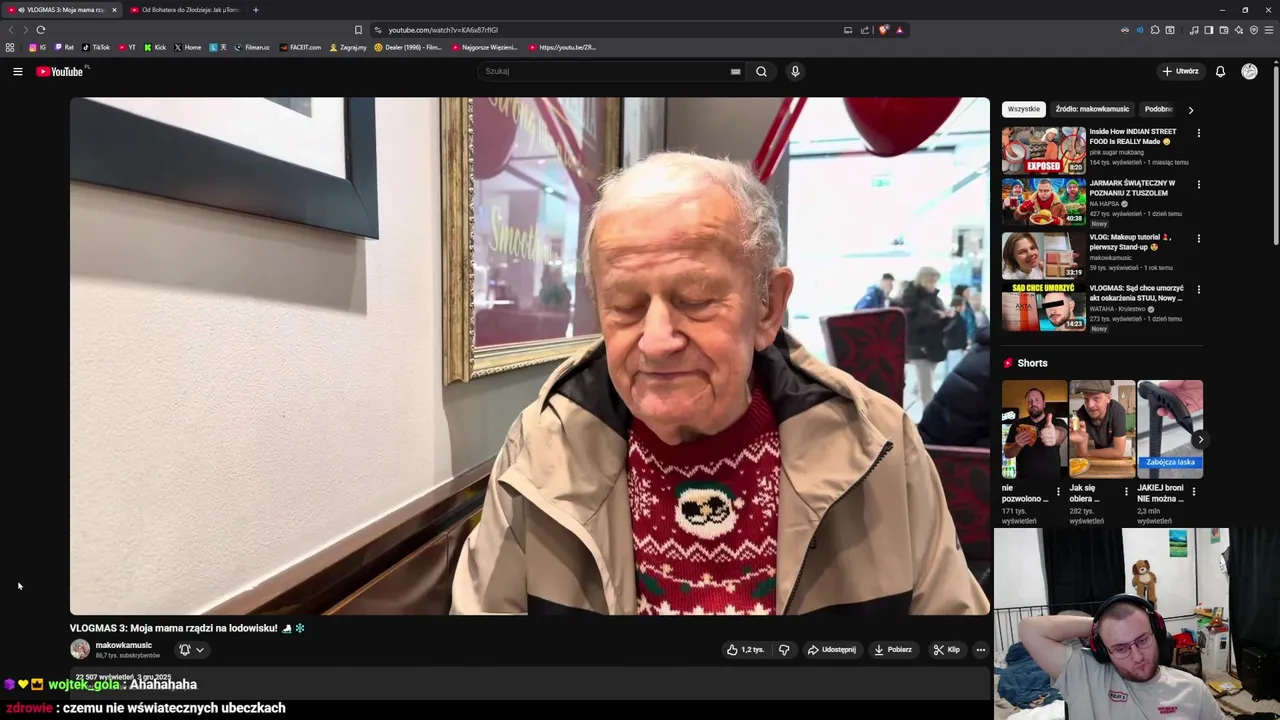
Task: Open the browser extensions puzzle icon
Action: click(x=1155, y=30)
